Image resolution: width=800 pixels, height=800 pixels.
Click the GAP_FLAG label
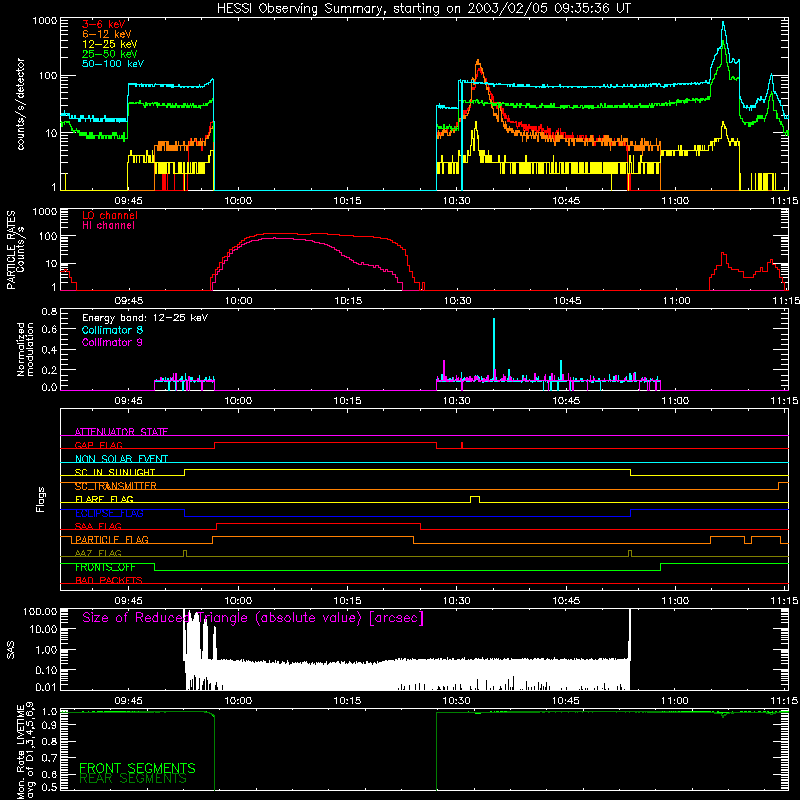[x=98, y=445]
